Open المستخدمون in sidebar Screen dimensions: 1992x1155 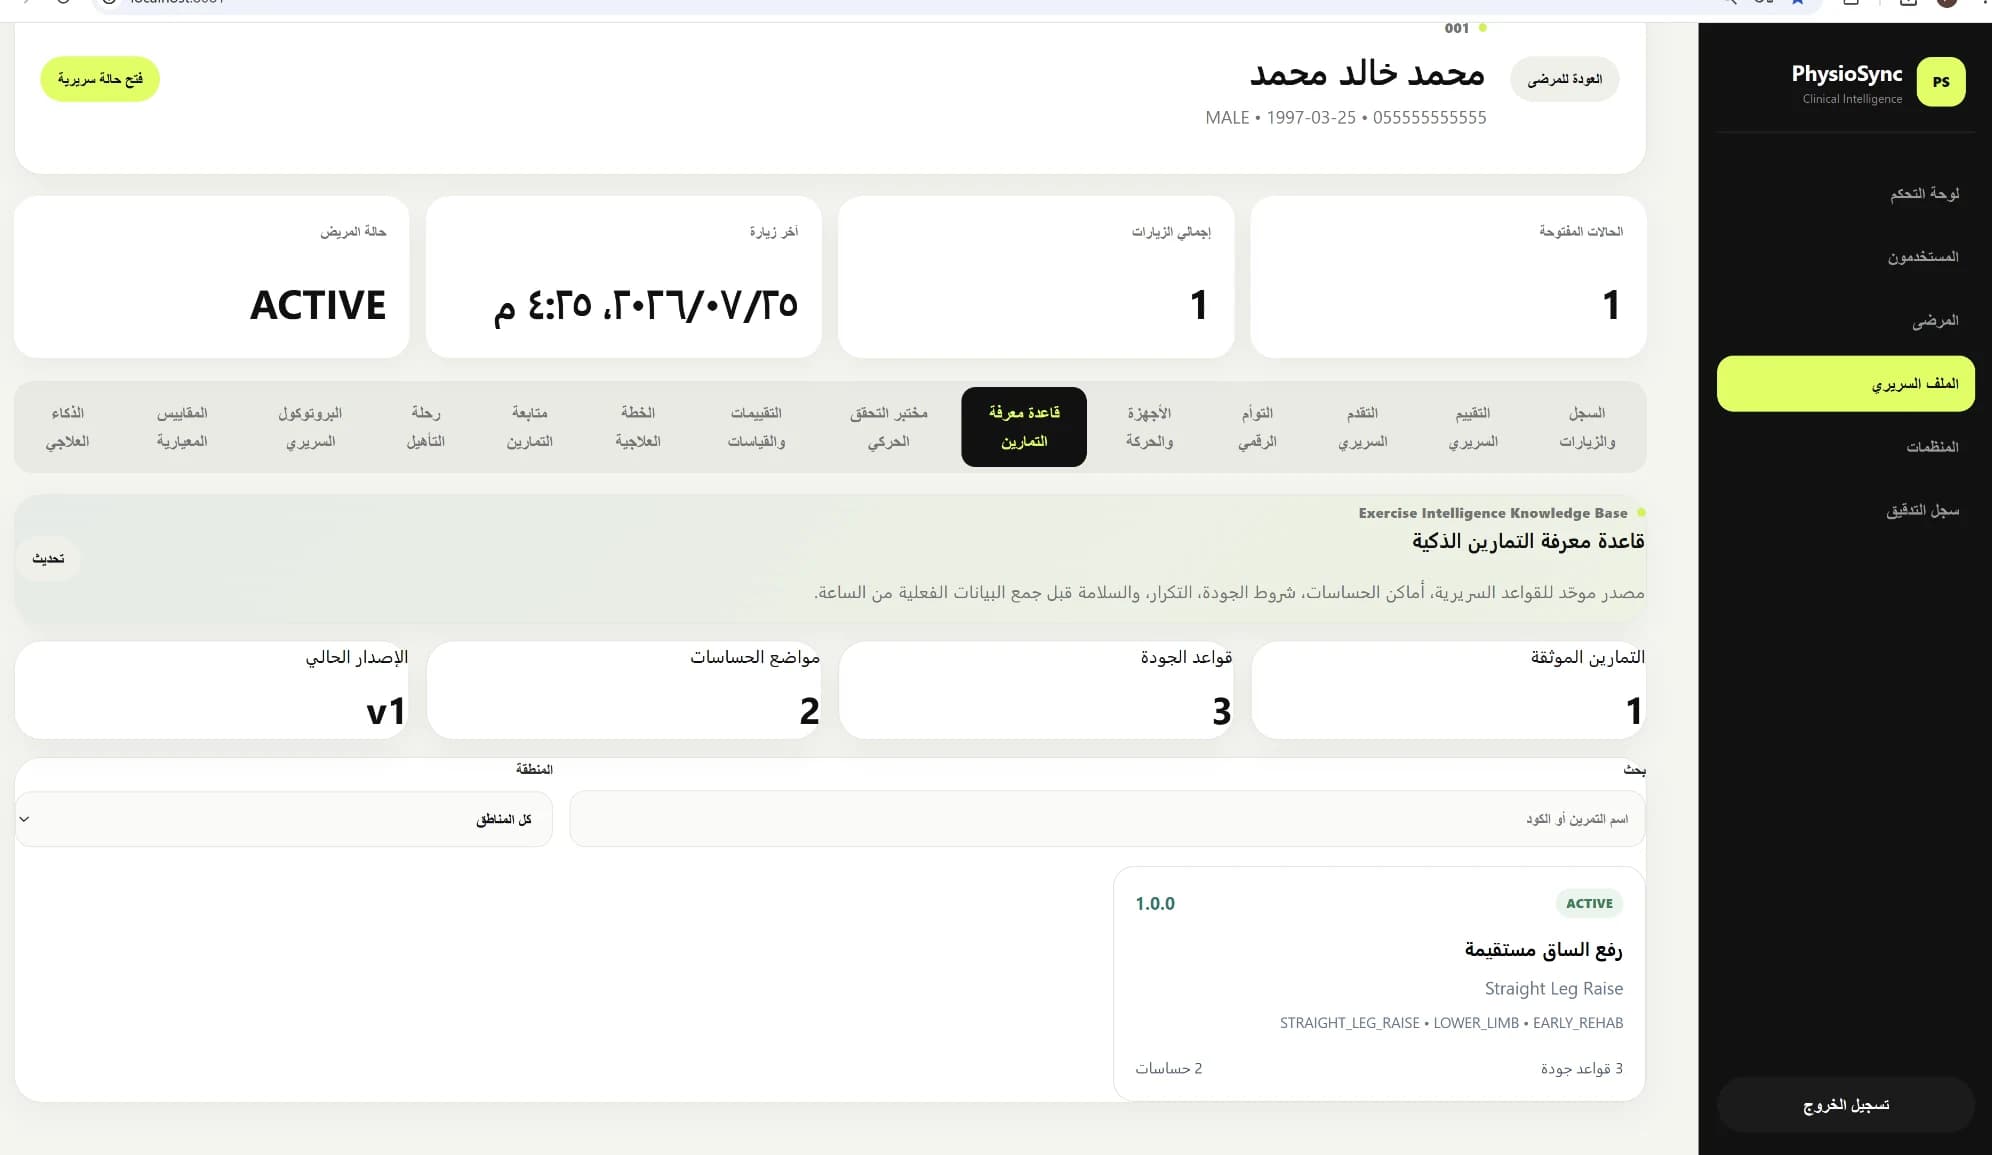pos(1845,257)
